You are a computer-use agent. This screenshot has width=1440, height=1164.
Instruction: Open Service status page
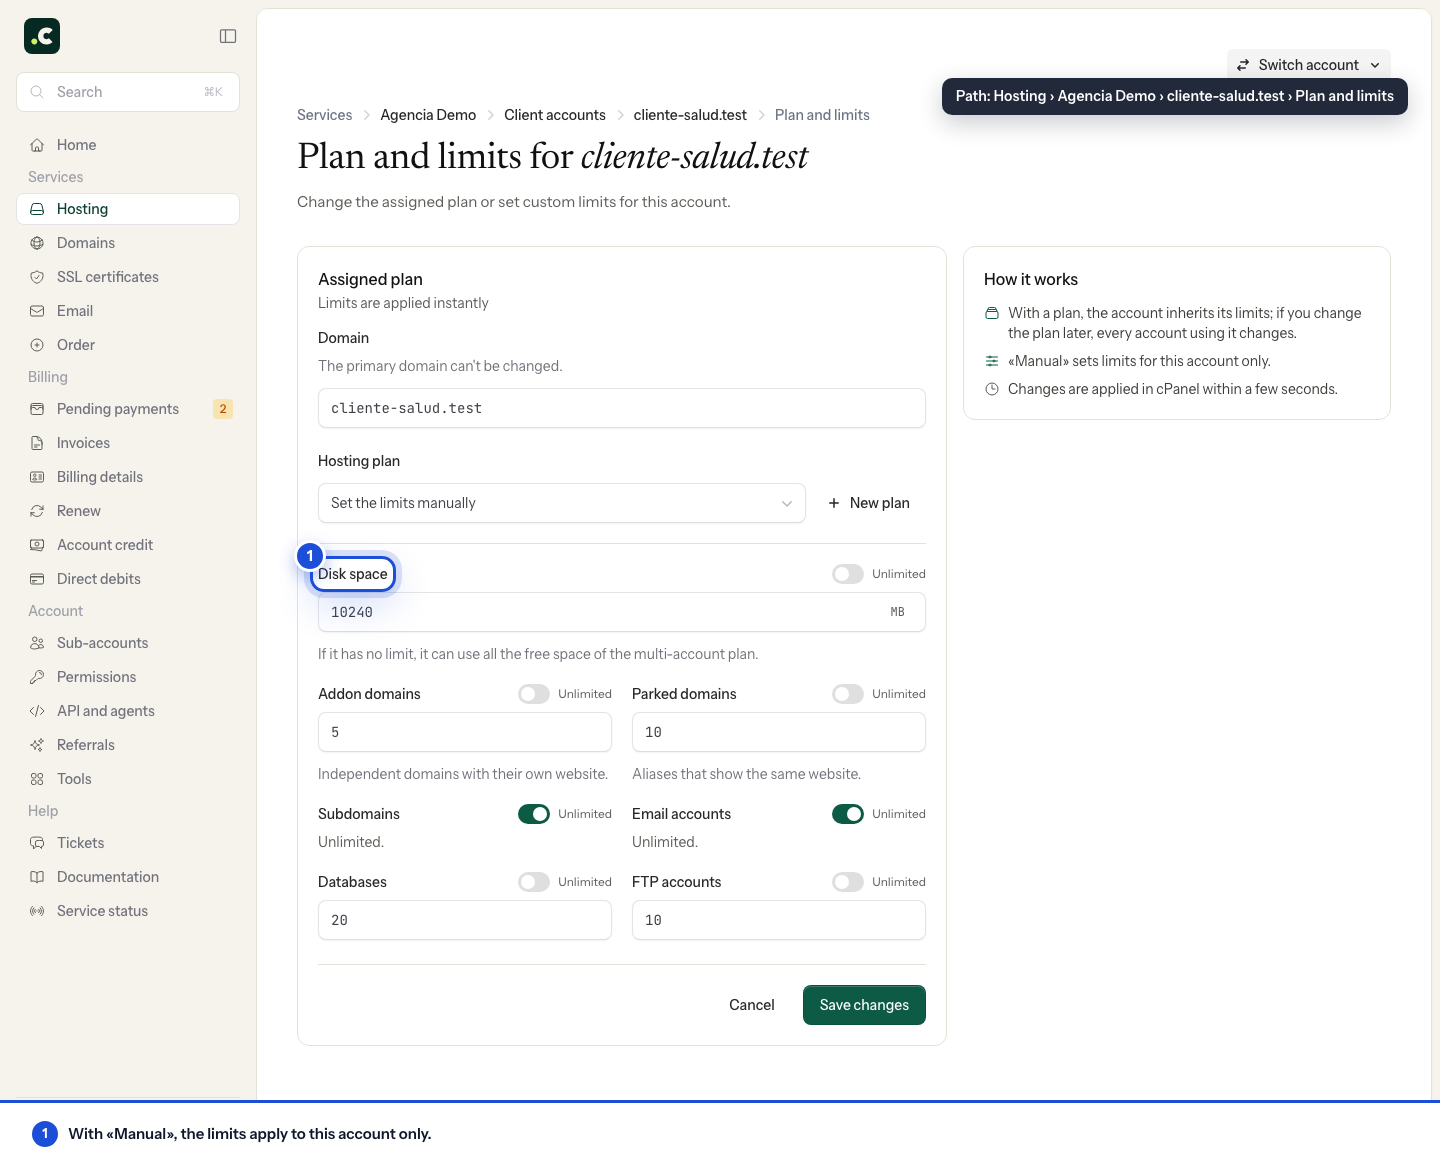point(128,911)
